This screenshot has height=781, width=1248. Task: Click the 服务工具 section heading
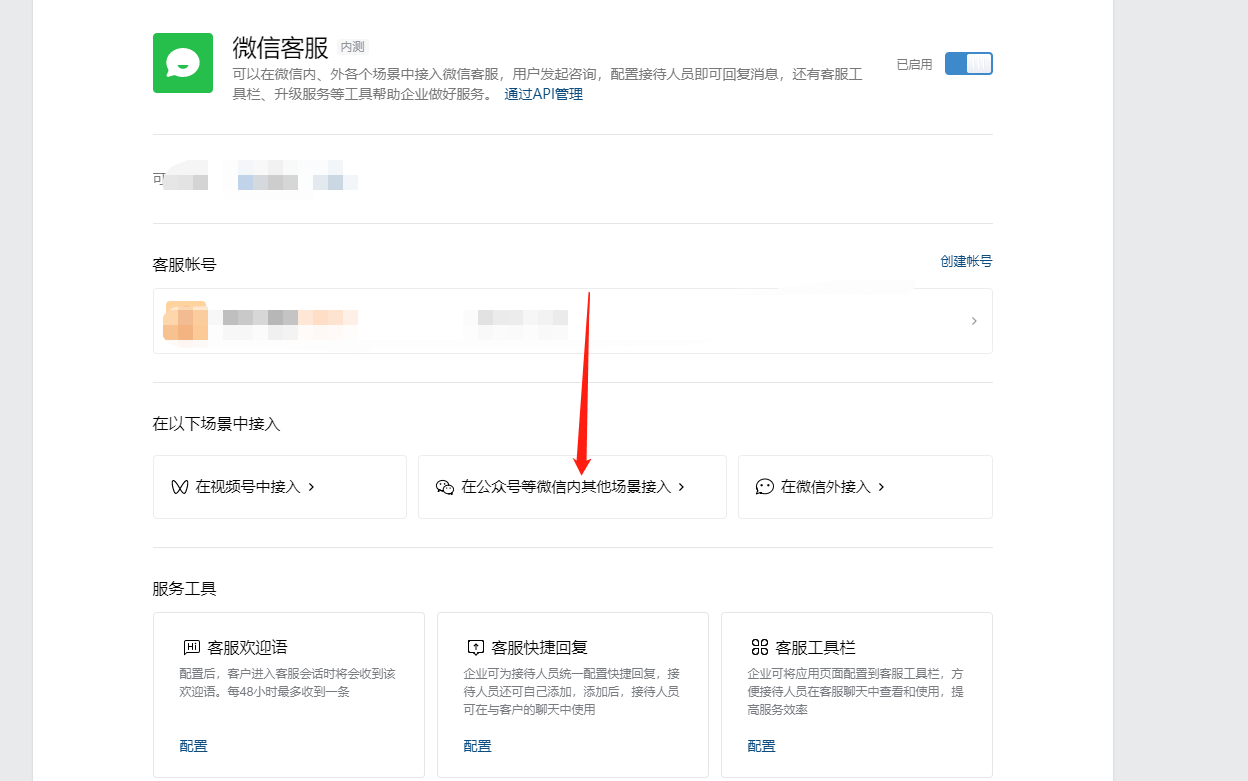[x=185, y=589]
